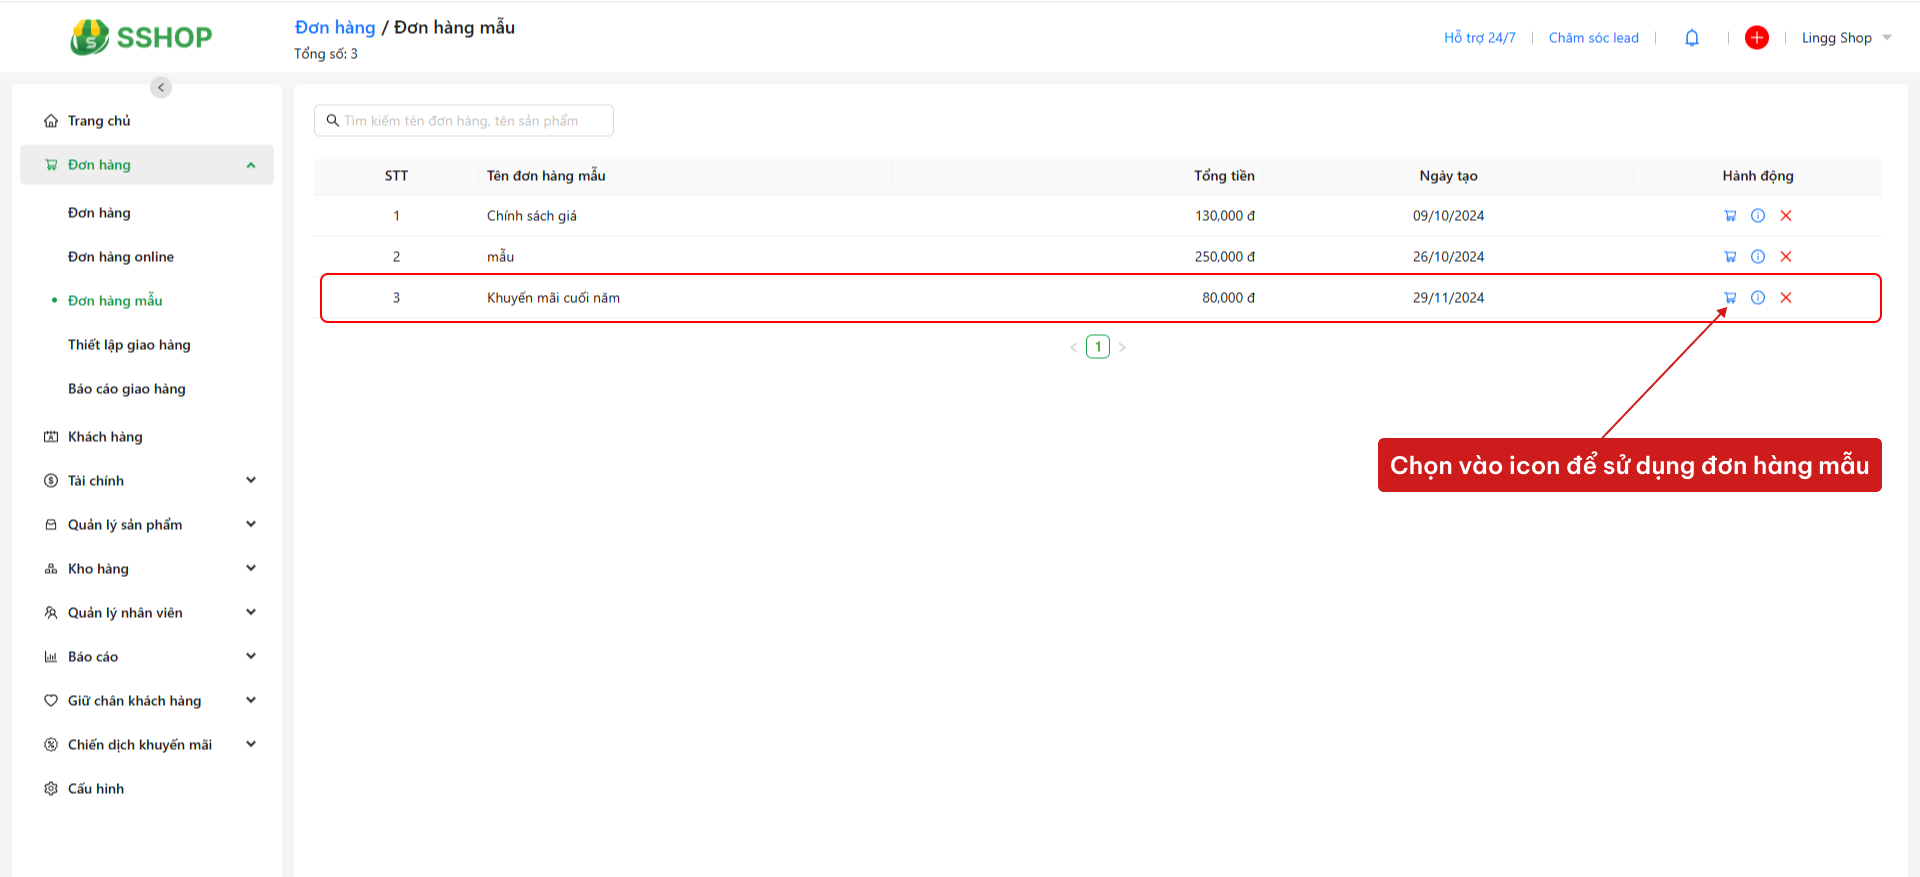The width and height of the screenshot is (1920, 877).
Task: Expand Quản lý nhân viên chevron
Action: (251, 613)
